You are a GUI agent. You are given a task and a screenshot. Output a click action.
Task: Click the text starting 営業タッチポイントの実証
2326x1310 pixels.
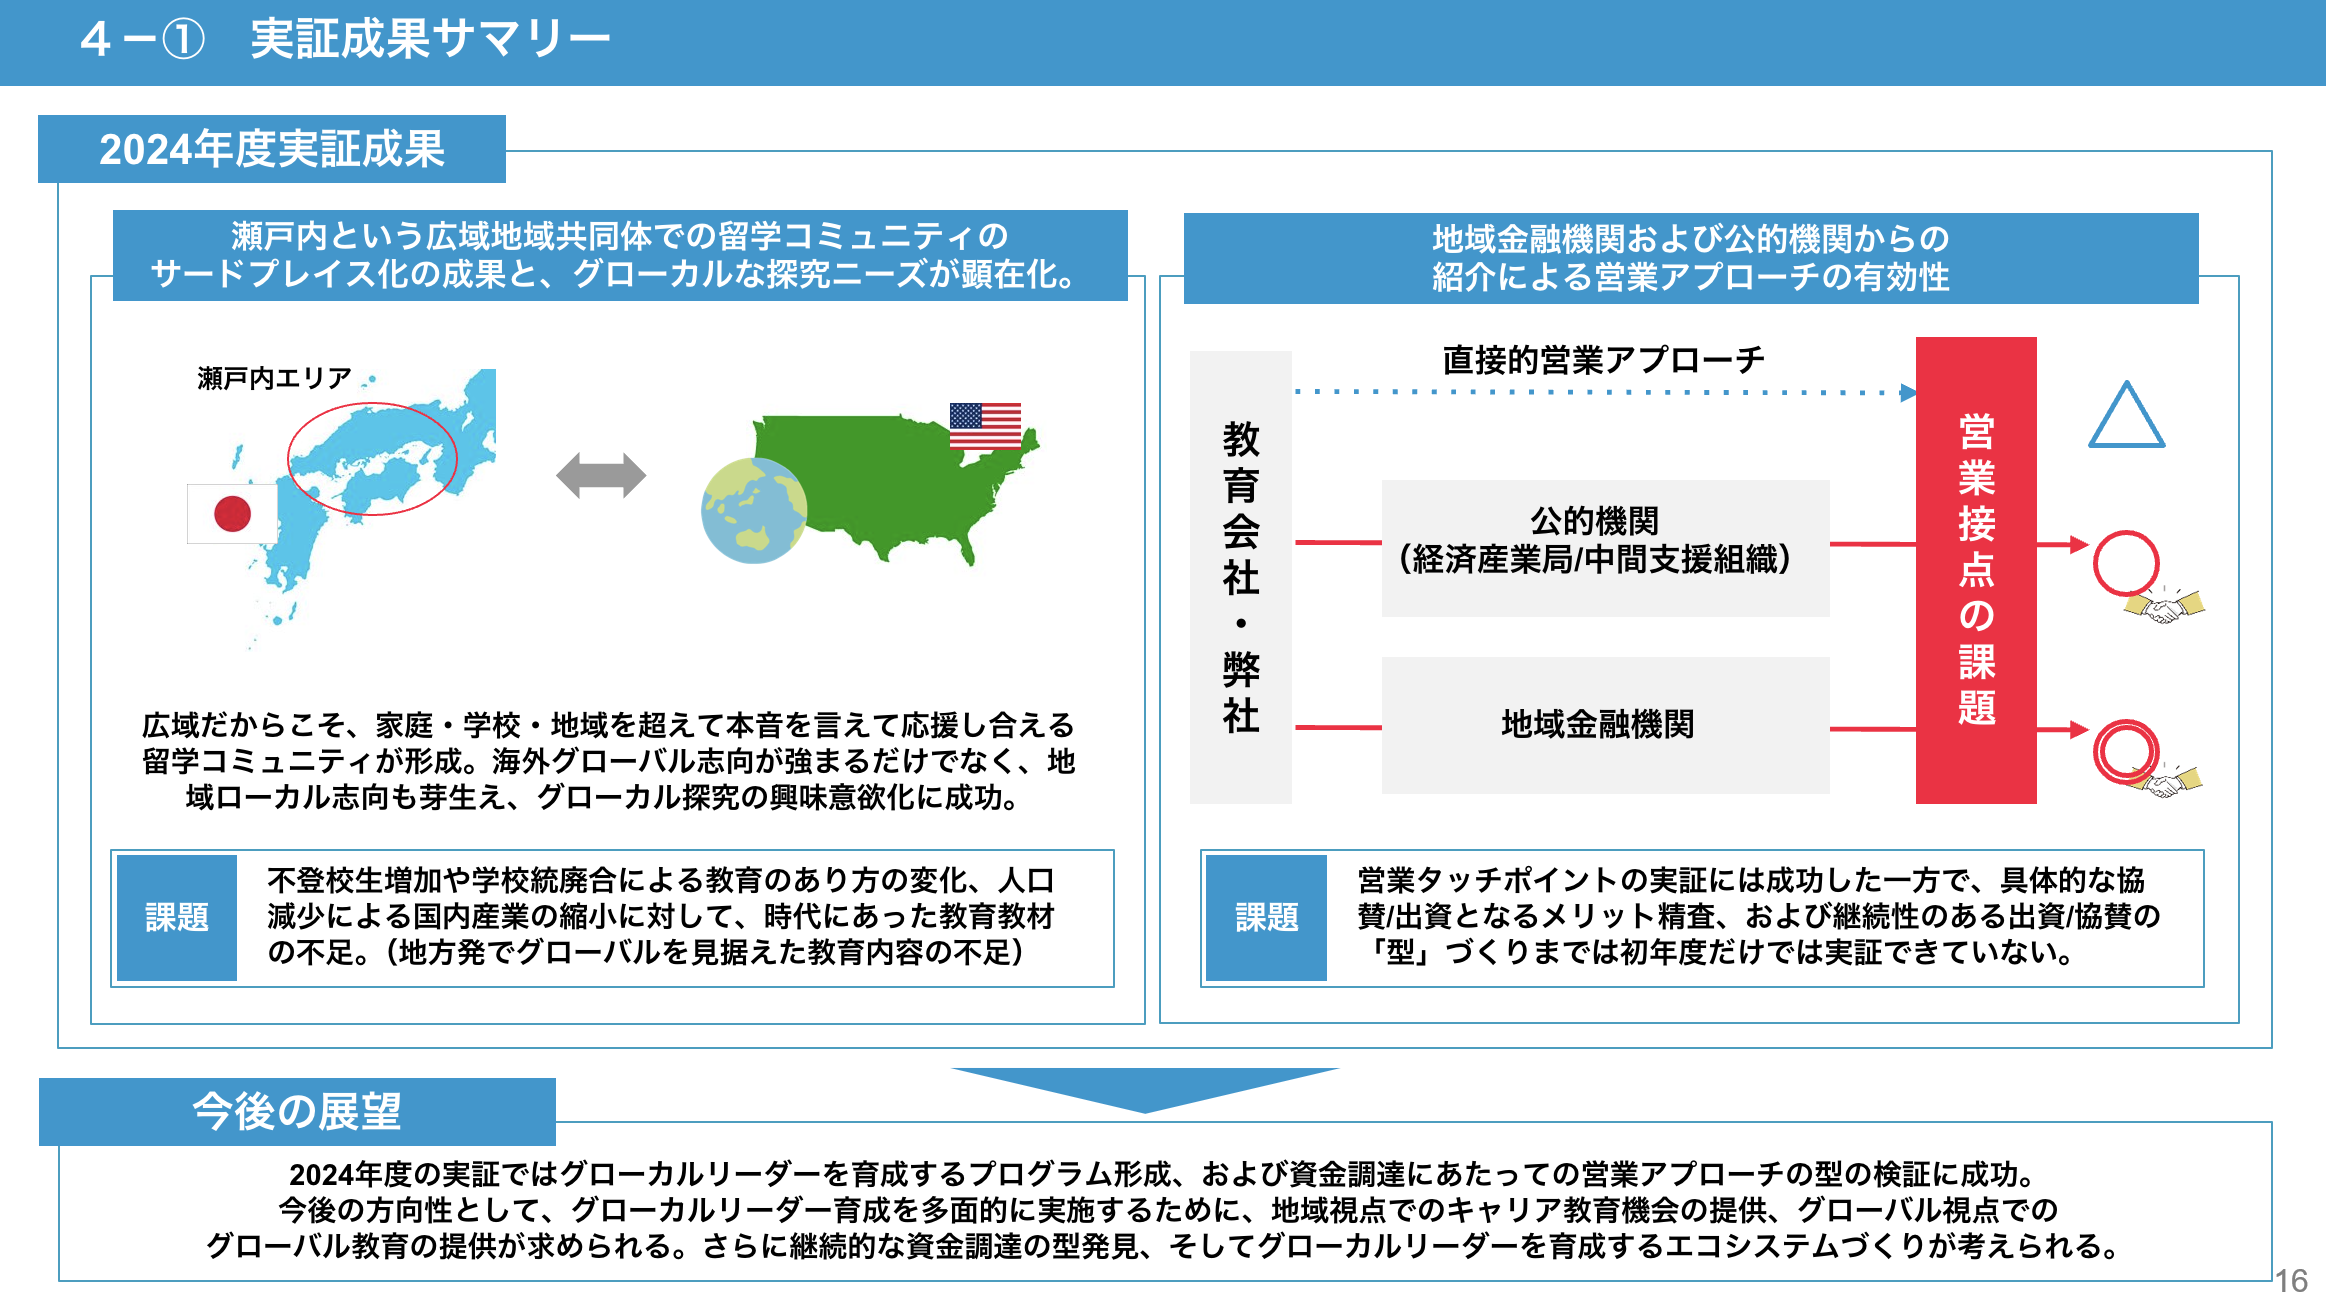1758,916
